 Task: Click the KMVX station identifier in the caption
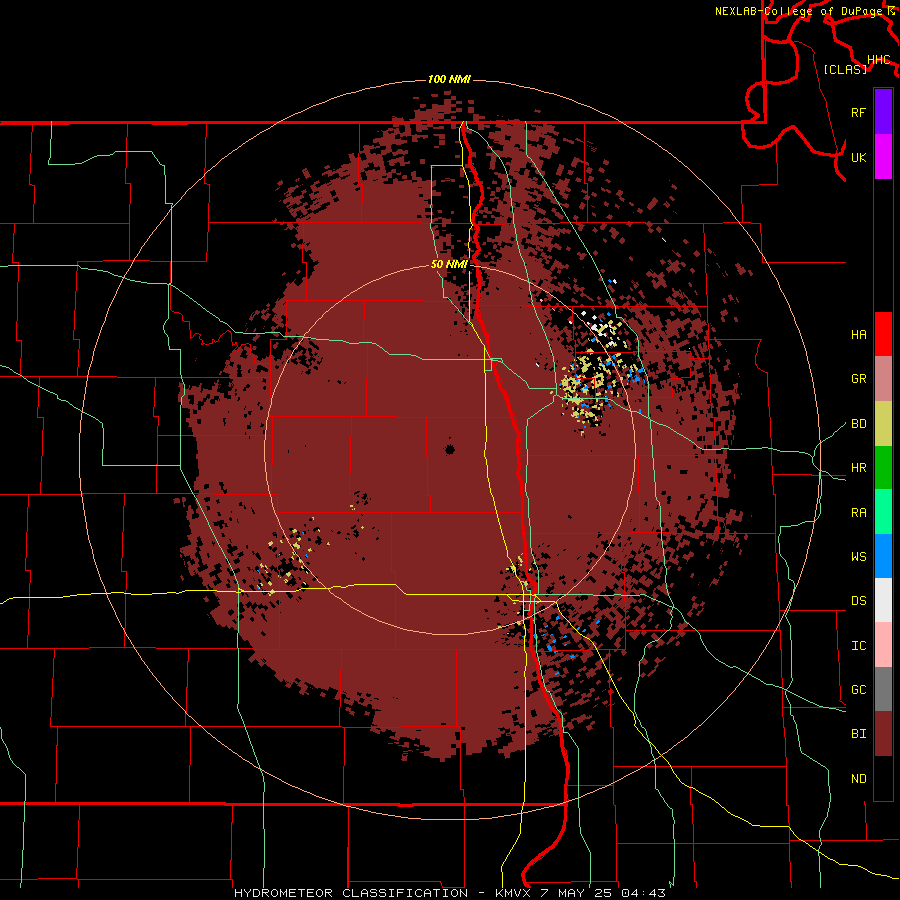tap(512, 893)
